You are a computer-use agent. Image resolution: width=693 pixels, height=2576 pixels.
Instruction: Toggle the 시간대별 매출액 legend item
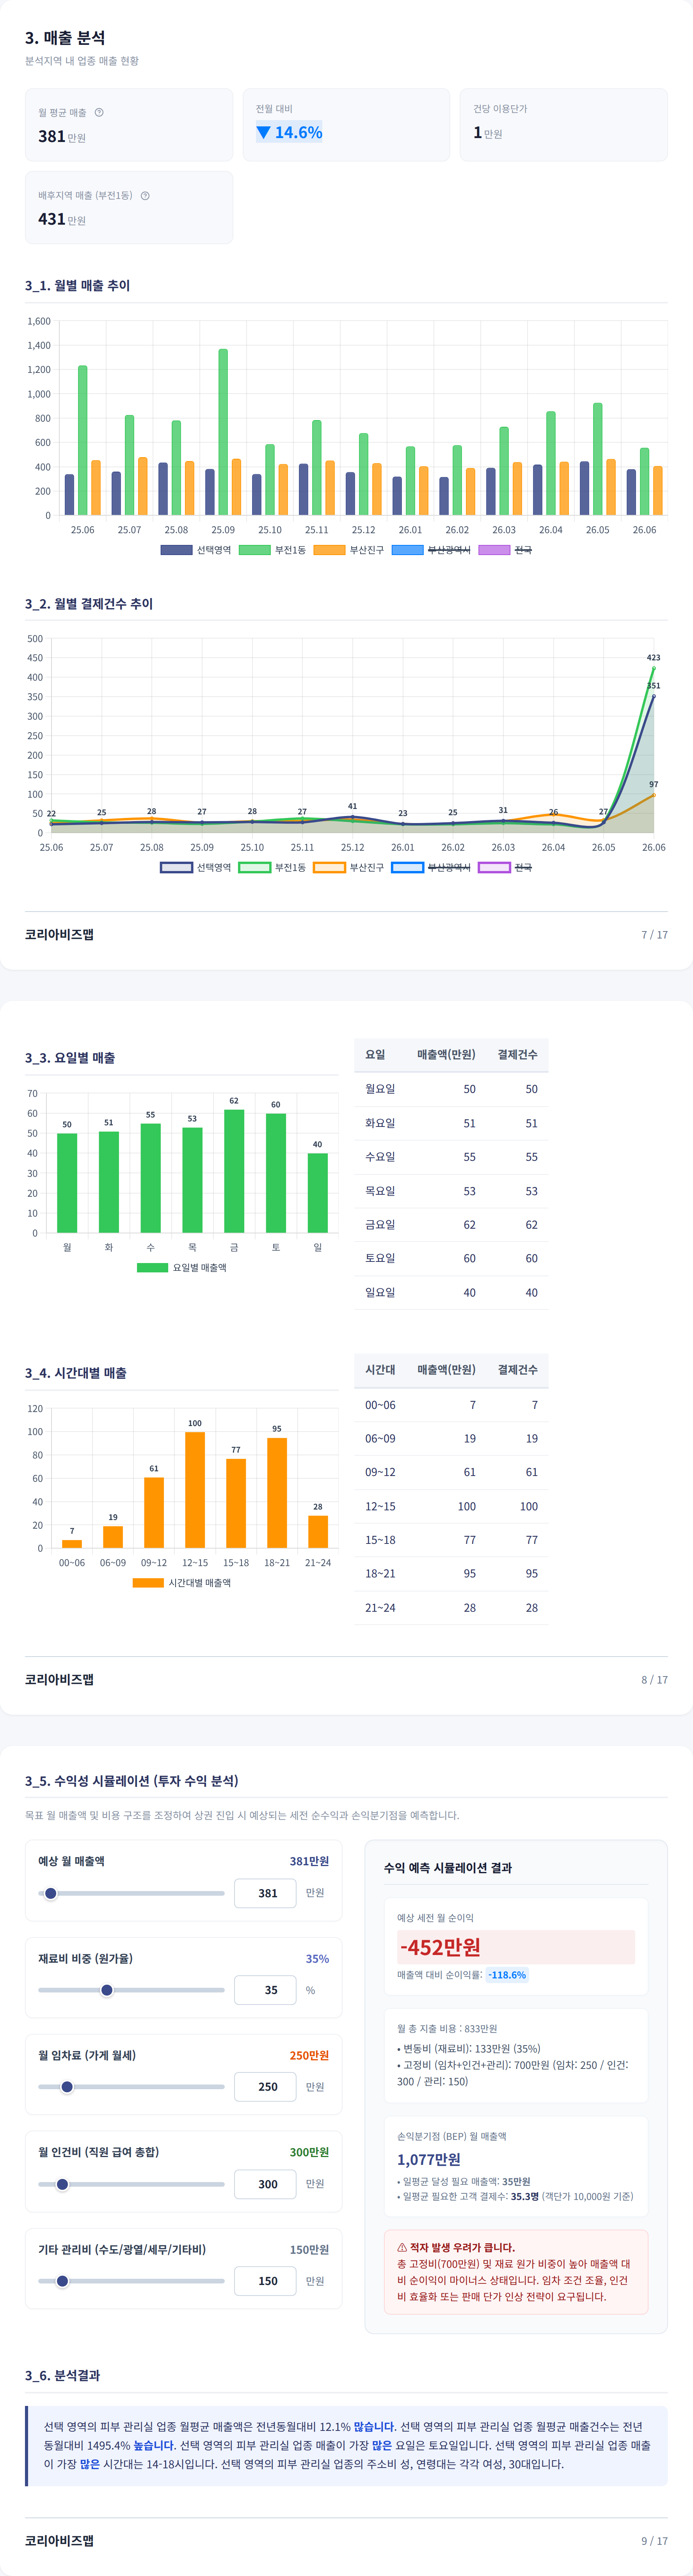[x=182, y=1582]
